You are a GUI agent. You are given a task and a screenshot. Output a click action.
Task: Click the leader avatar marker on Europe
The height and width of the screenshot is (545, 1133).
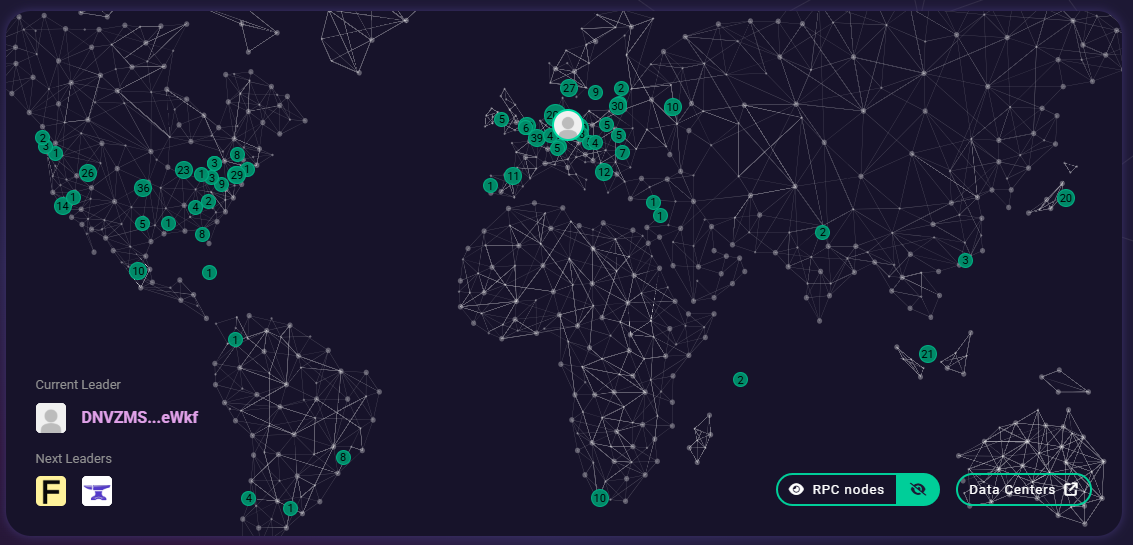tap(568, 125)
